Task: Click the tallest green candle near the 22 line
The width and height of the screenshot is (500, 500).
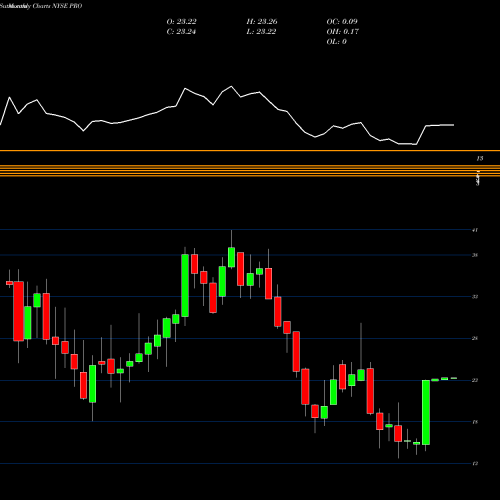Action: (426, 412)
